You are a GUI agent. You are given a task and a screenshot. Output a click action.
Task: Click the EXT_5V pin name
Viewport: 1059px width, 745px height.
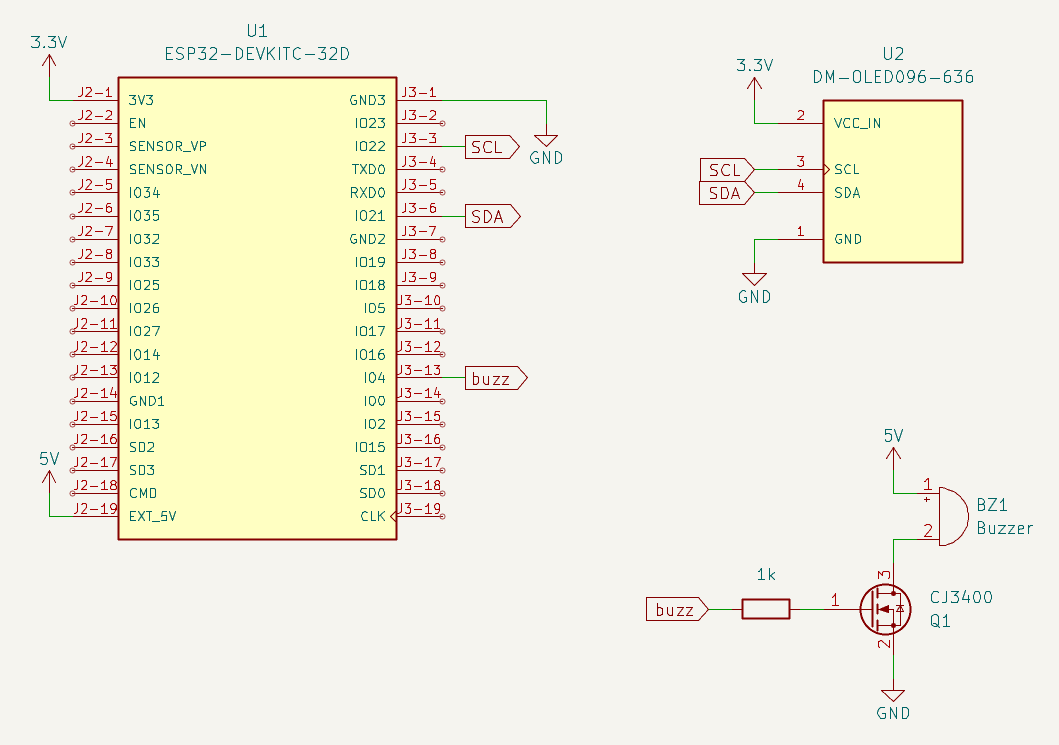pyautogui.click(x=153, y=517)
